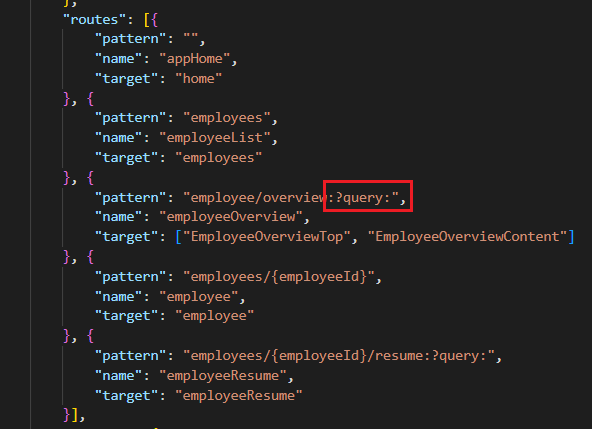This screenshot has height=429, width=592.
Task: Click the "routes" key text
Action: point(94,19)
